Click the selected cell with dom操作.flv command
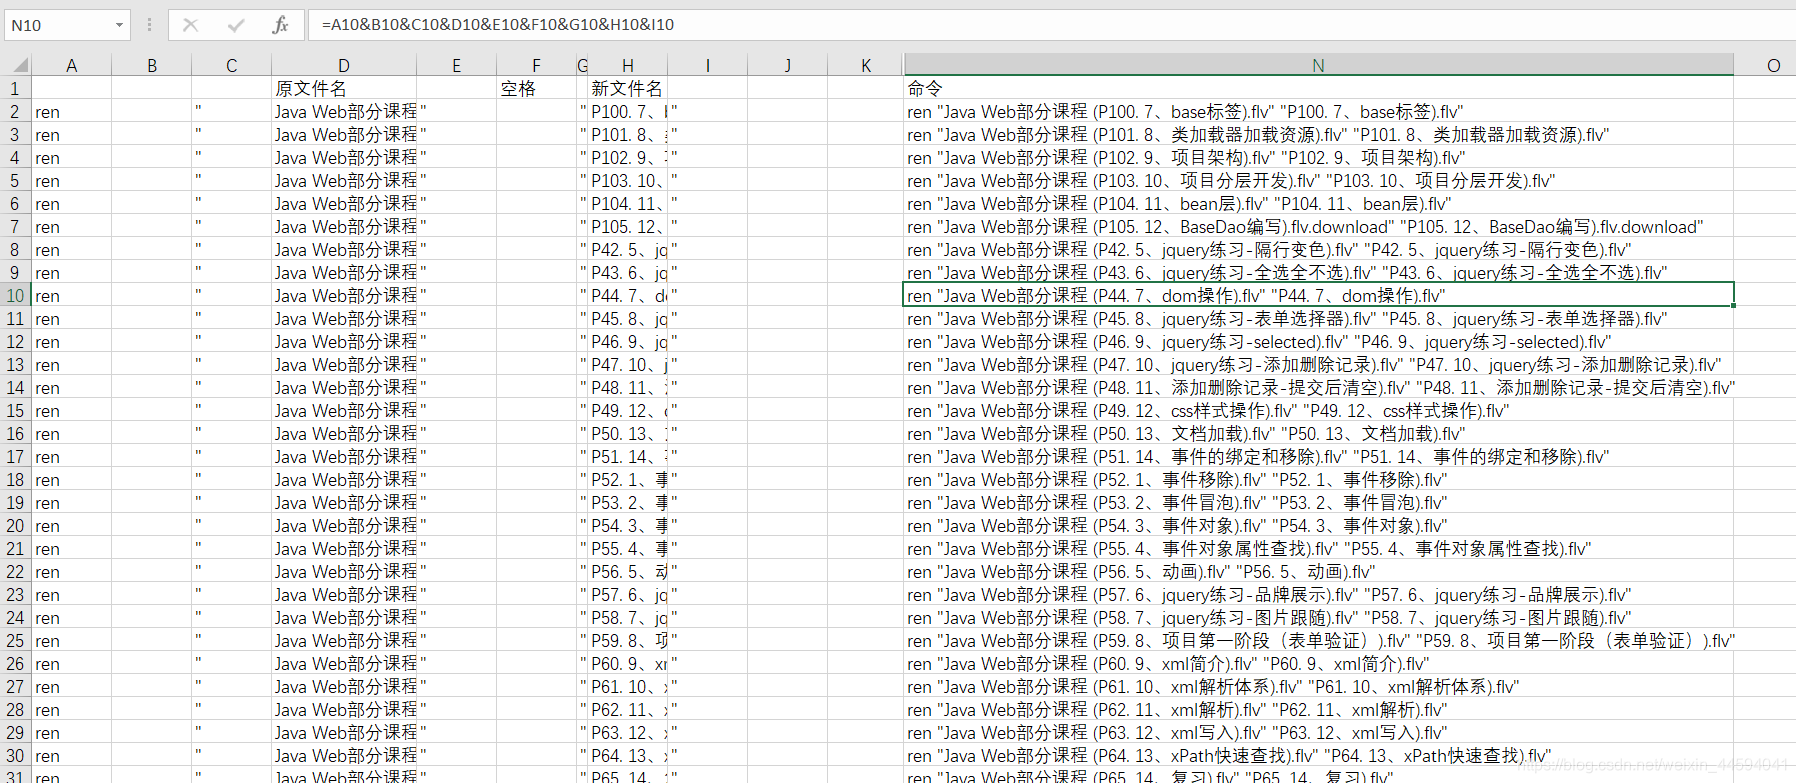This screenshot has height=783, width=1796. pyautogui.click(x=1319, y=296)
